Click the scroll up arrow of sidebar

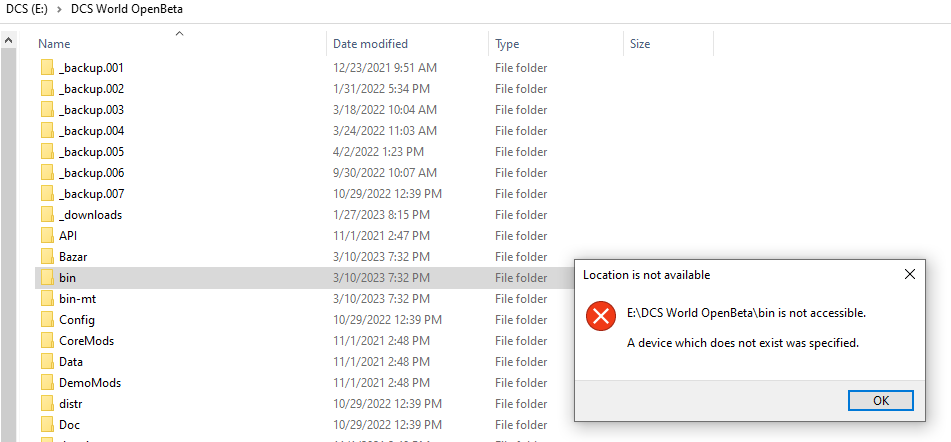8,41
